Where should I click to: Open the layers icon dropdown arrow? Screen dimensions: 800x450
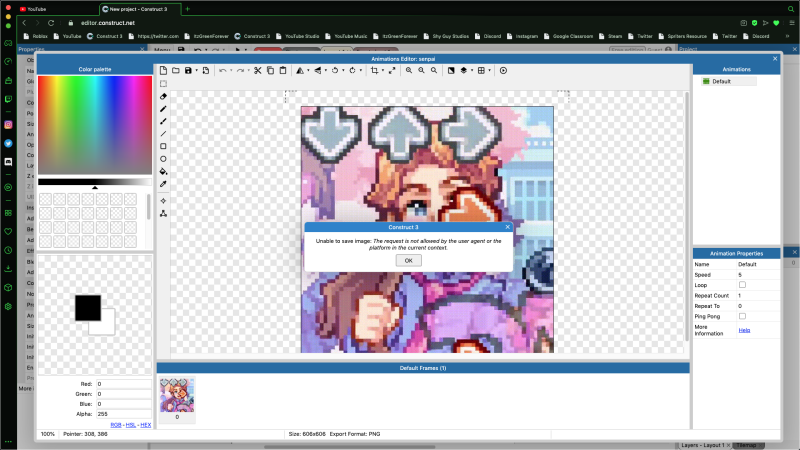pos(472,70)
